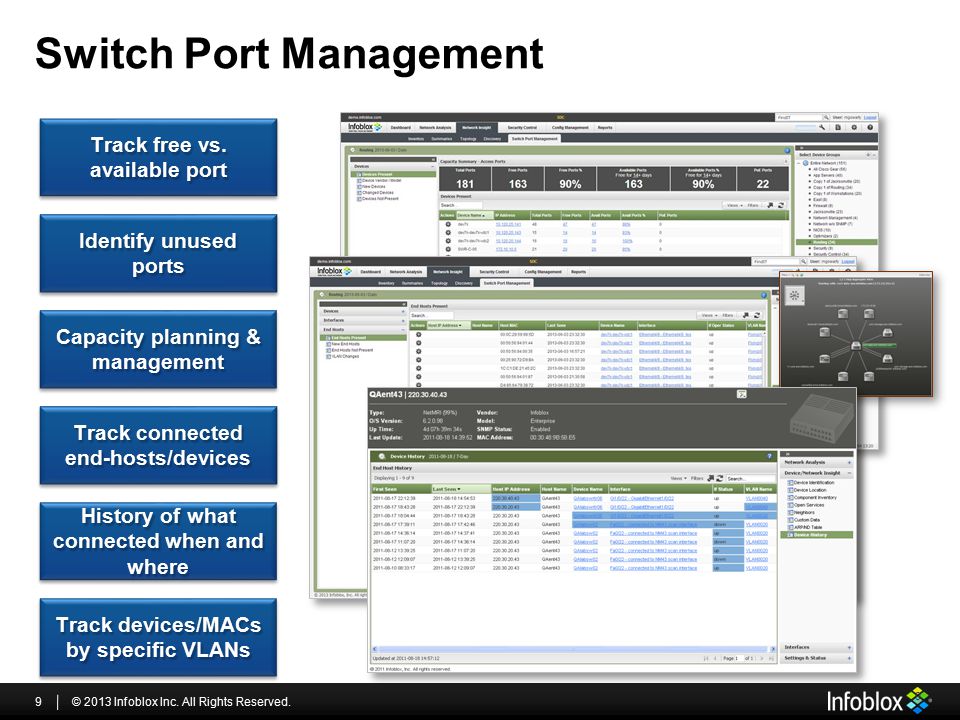Image resolution: width=960 pixels, height=720 pixels.
Task: Select Topology subtab in middle window
Action: (x=440, y=283)
